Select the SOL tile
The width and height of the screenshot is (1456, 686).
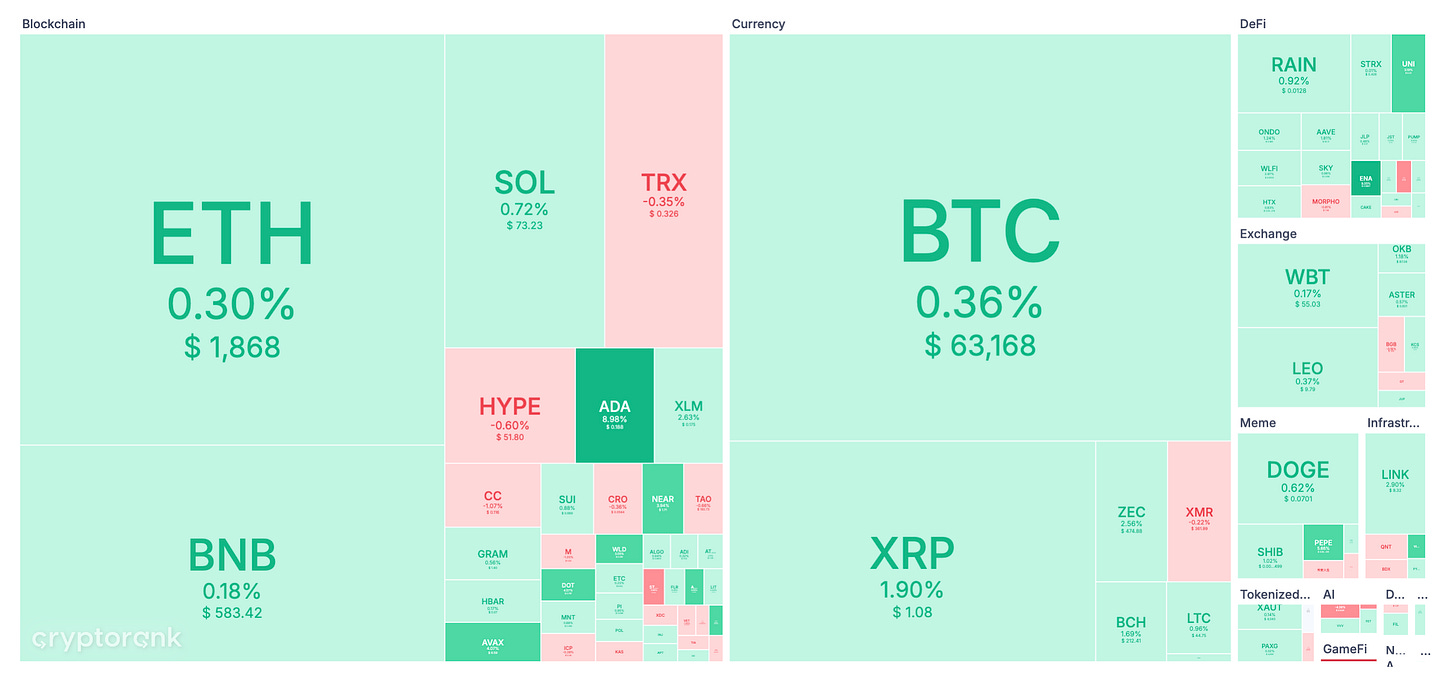[x=524, y=191]
